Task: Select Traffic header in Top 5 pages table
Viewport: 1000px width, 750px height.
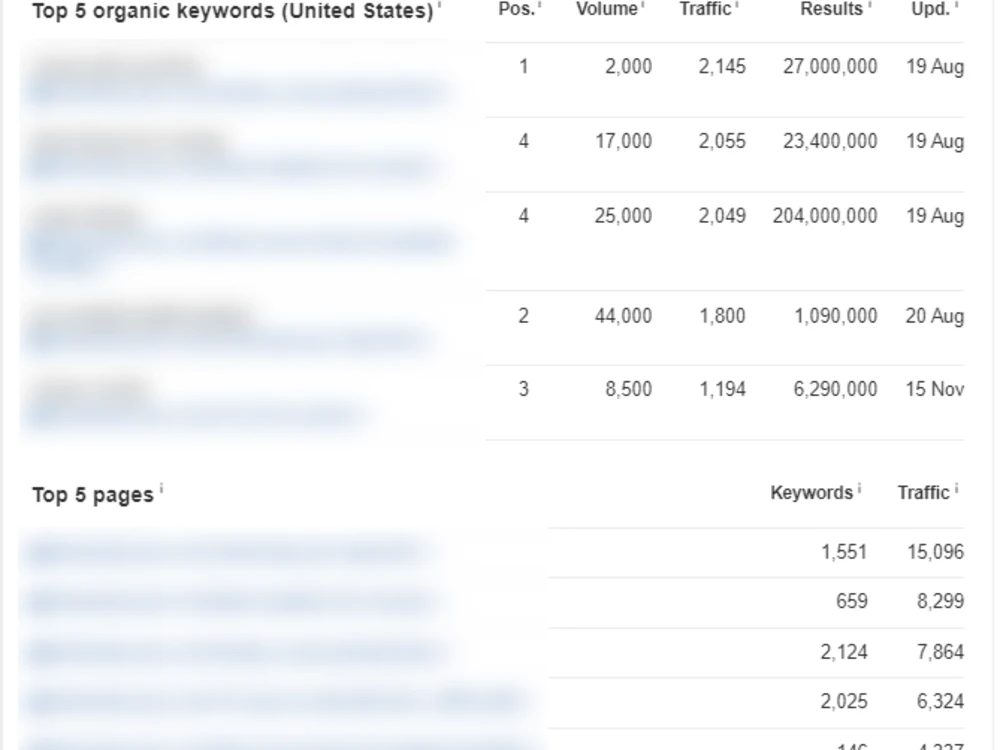Action: [x=923, y=493]
